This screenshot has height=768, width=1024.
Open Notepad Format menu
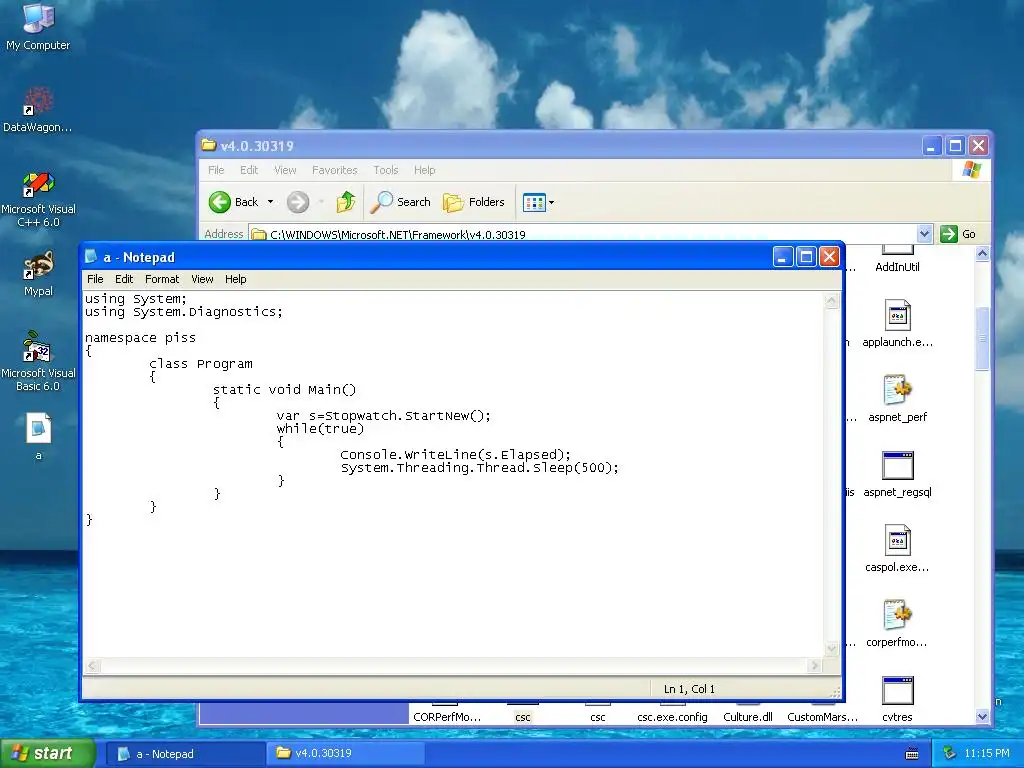[162, 279]
